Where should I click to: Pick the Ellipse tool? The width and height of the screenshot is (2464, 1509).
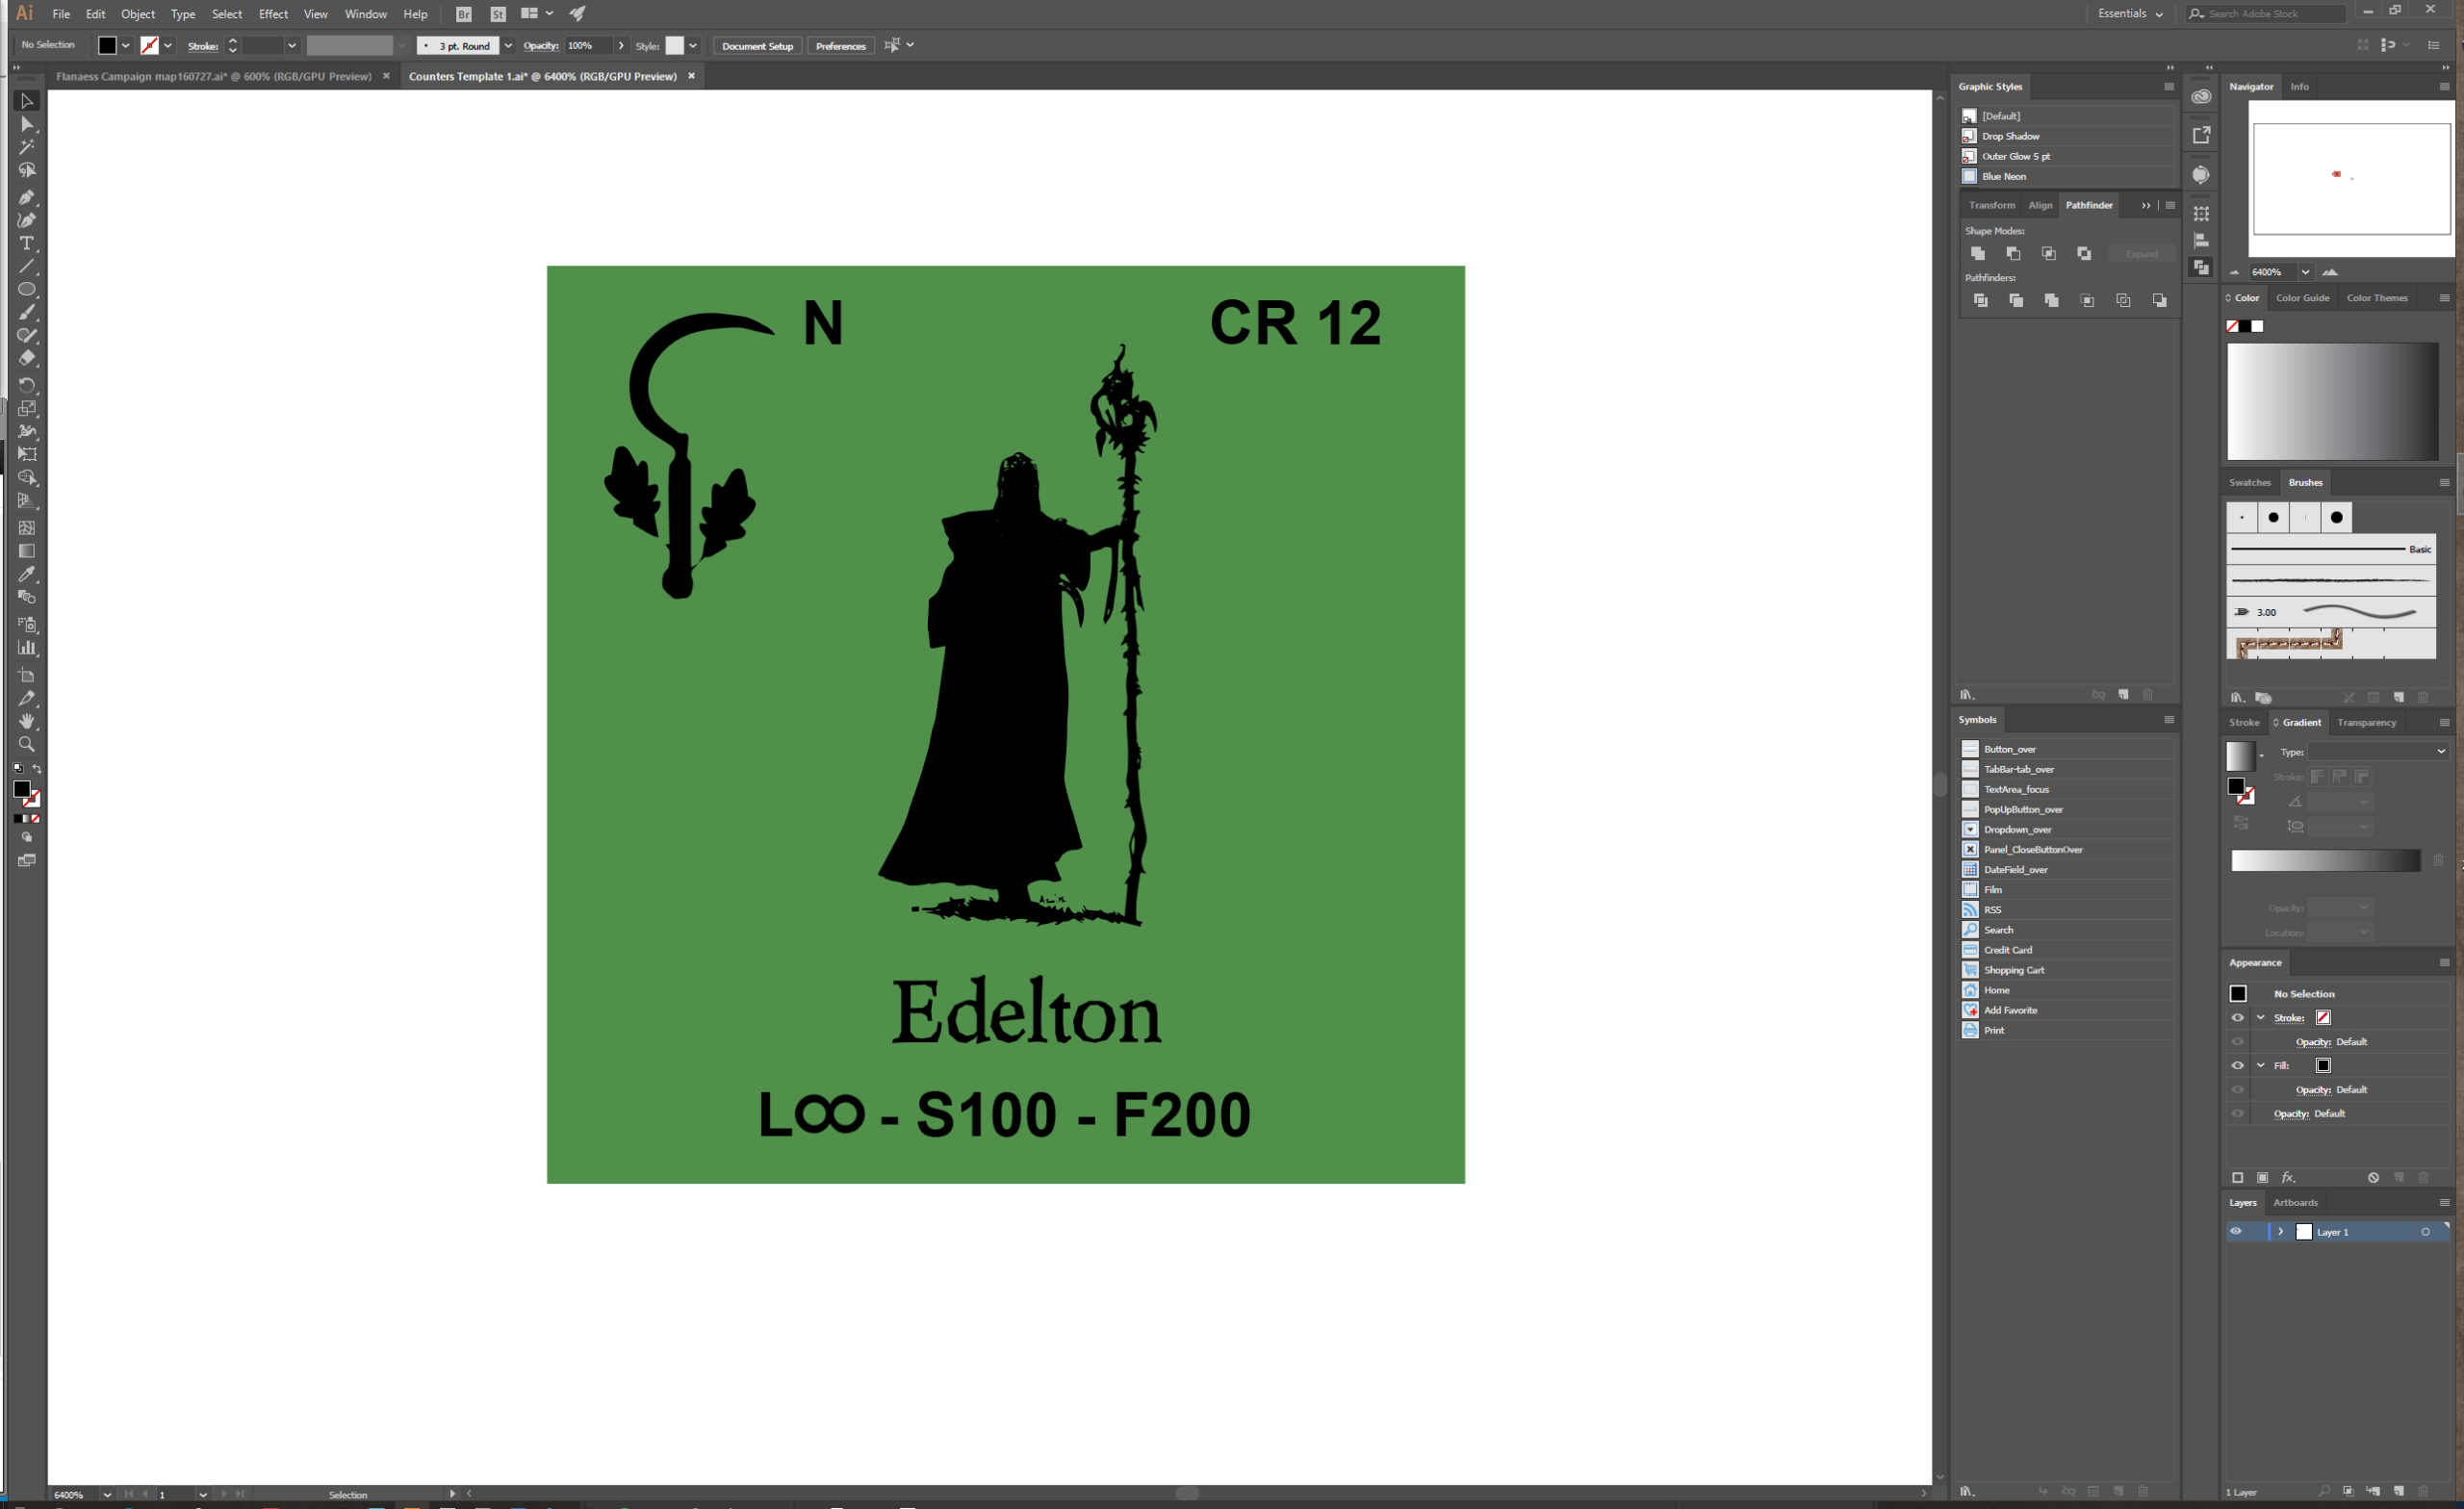click(27, 290)
